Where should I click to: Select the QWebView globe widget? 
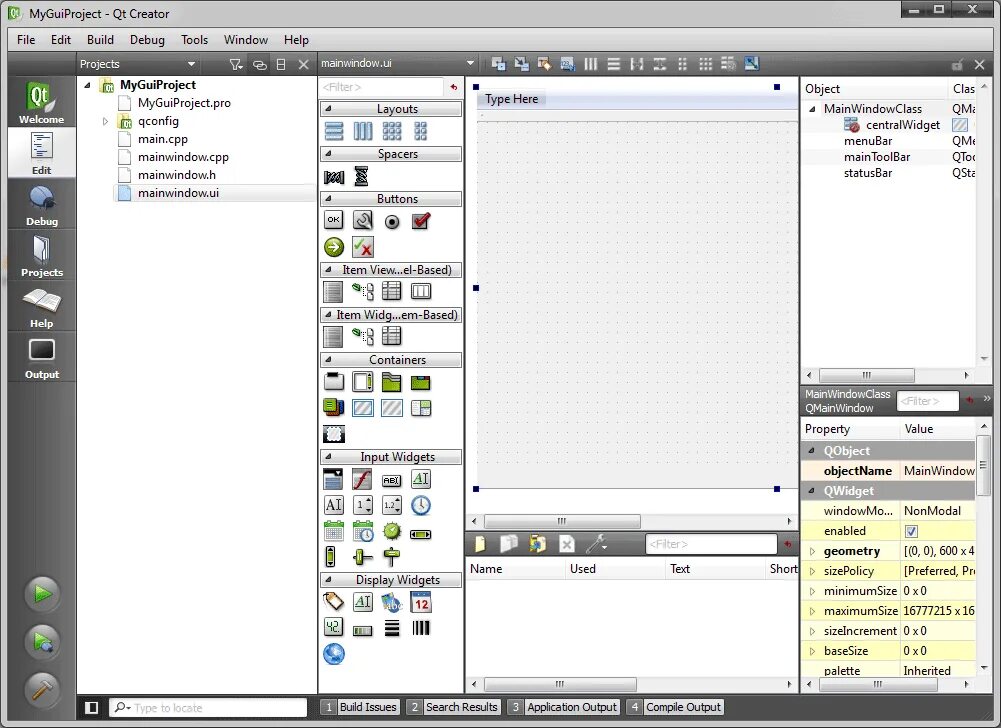[334, 654]
